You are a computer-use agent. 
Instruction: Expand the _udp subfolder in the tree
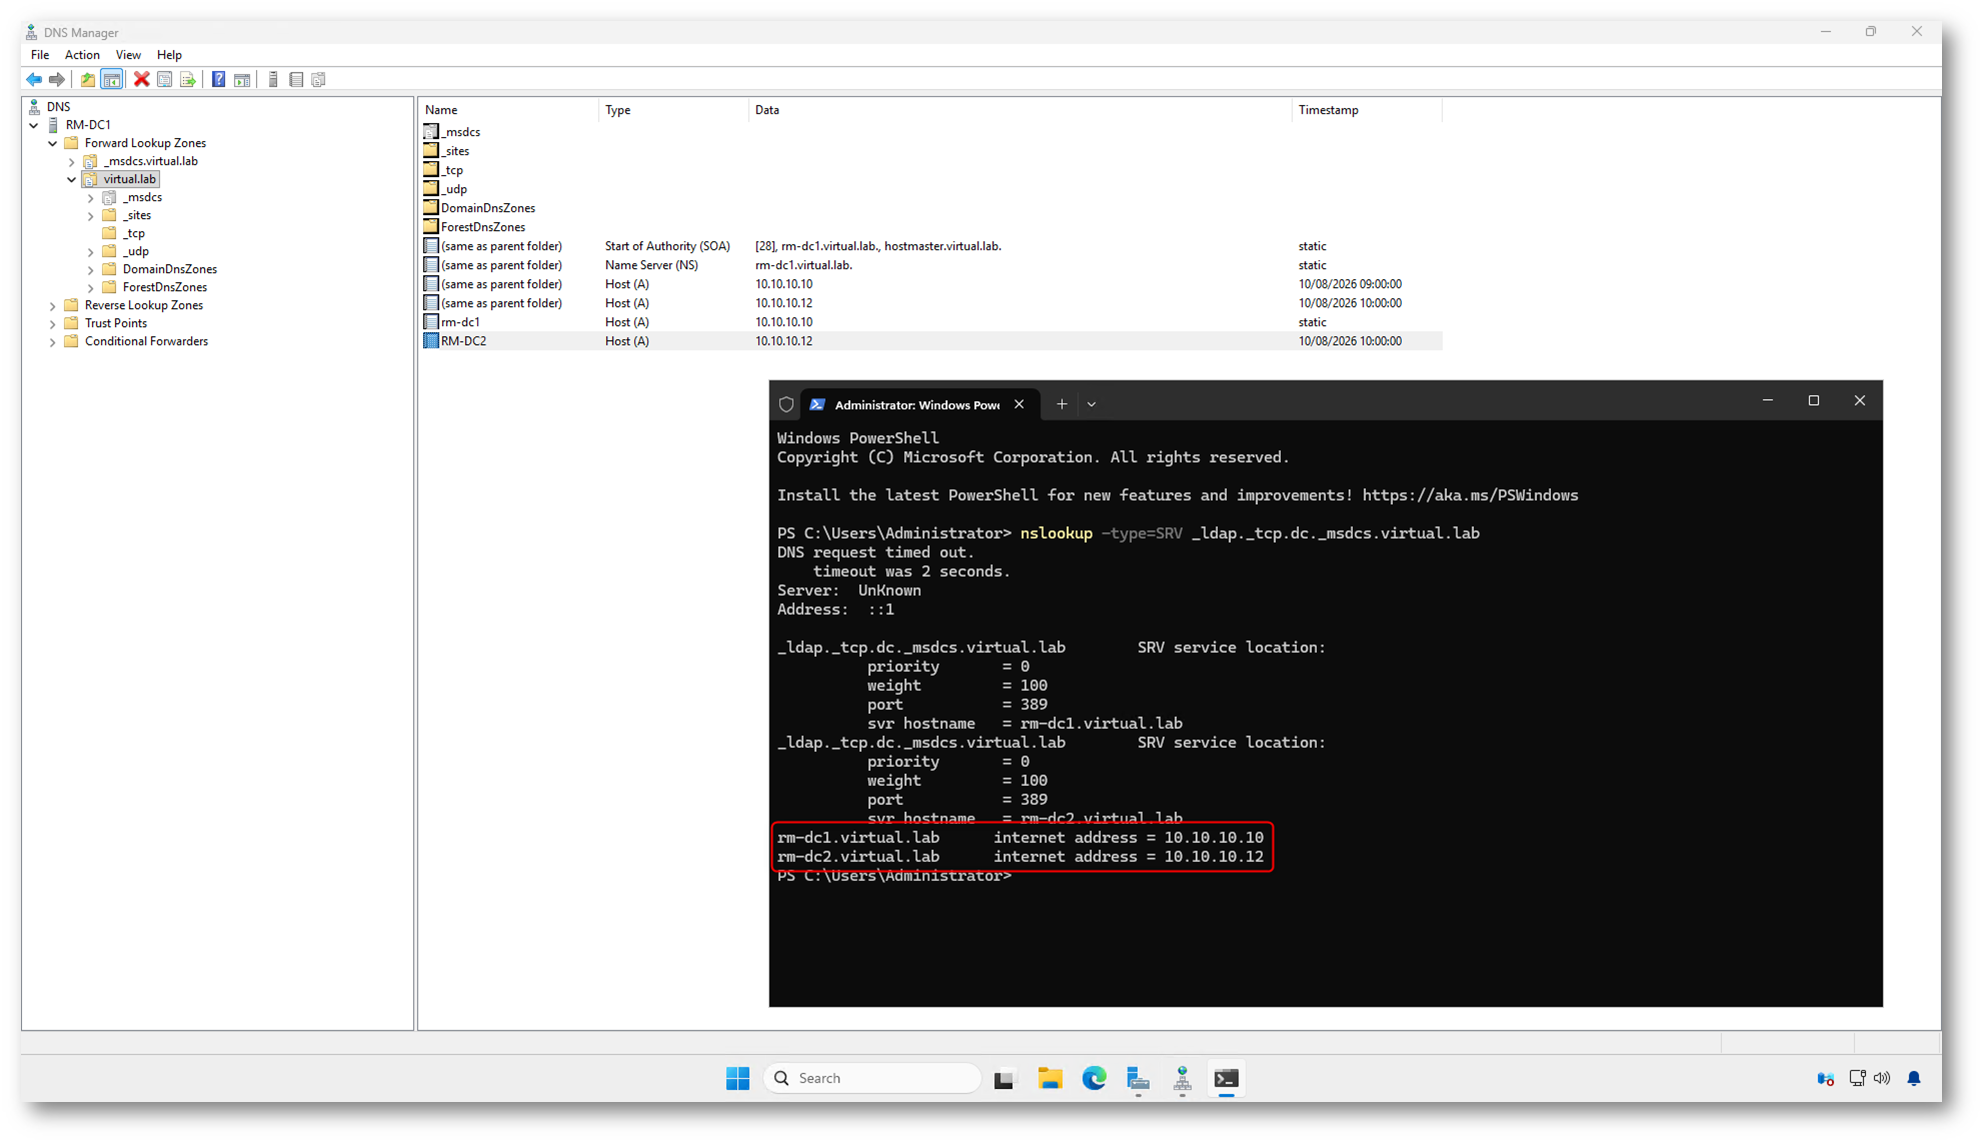[x=91, y=252]
